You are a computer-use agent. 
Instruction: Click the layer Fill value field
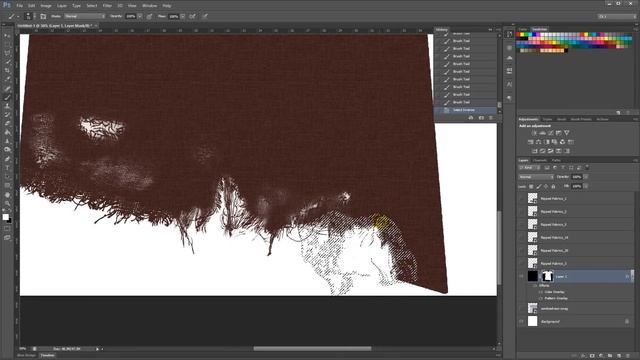coord(576,187)
